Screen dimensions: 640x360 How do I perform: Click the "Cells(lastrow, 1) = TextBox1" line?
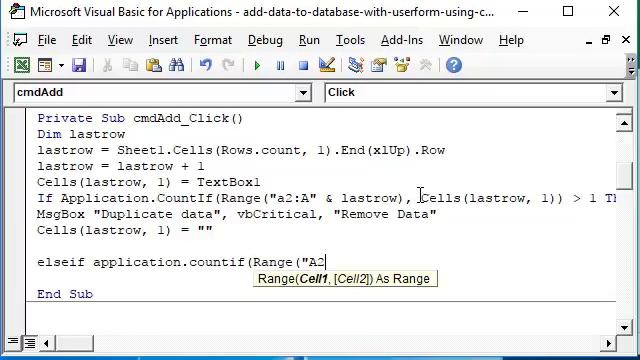coord(149,182)
